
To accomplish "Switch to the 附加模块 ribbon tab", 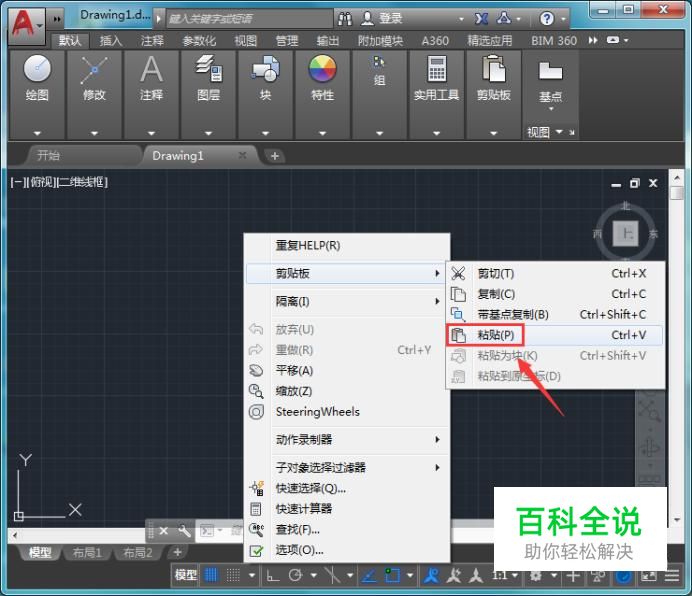I will click(x=380, y=41).
